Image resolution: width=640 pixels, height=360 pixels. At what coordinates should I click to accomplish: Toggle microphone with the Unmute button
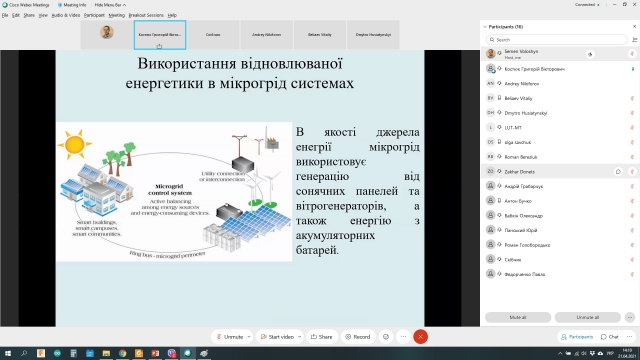pos(230,337)
